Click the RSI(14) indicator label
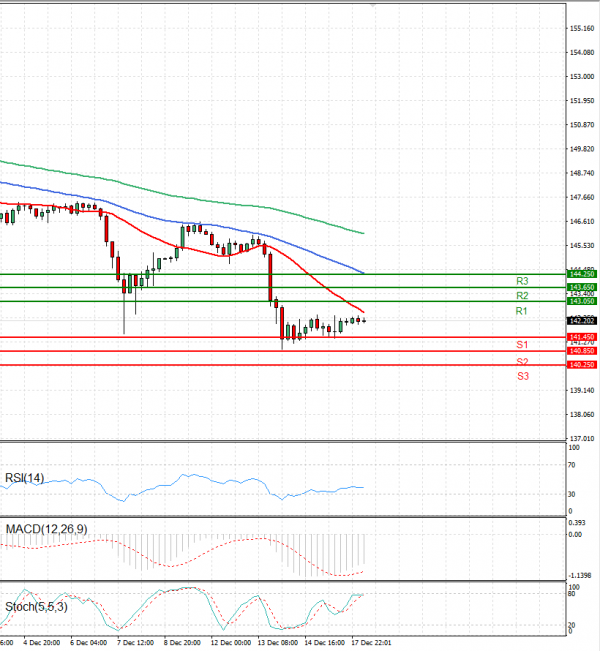Image resolution: width=600 pixels, height=651 pixels. coord(24,478)
